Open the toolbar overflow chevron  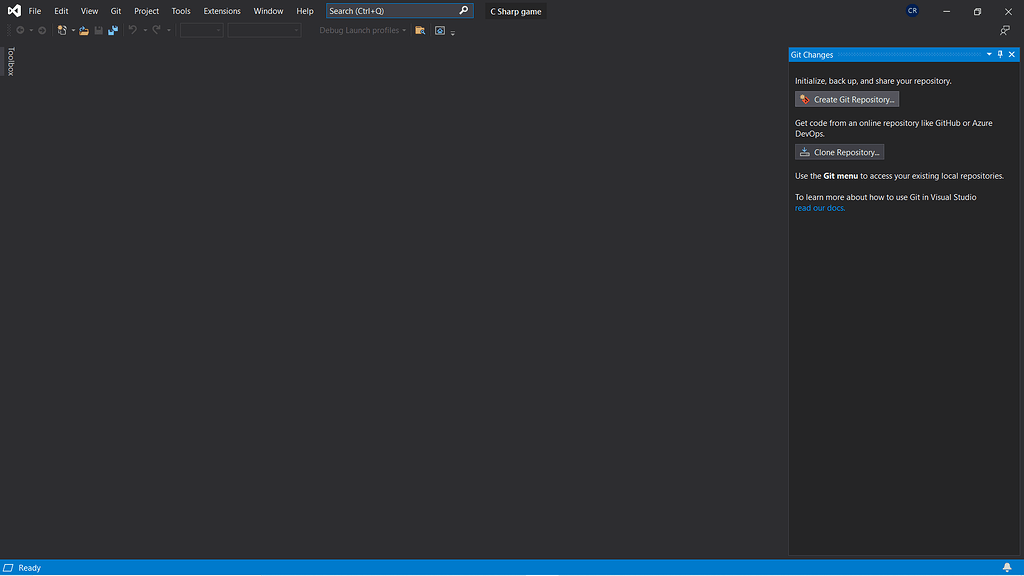(453, 32)
